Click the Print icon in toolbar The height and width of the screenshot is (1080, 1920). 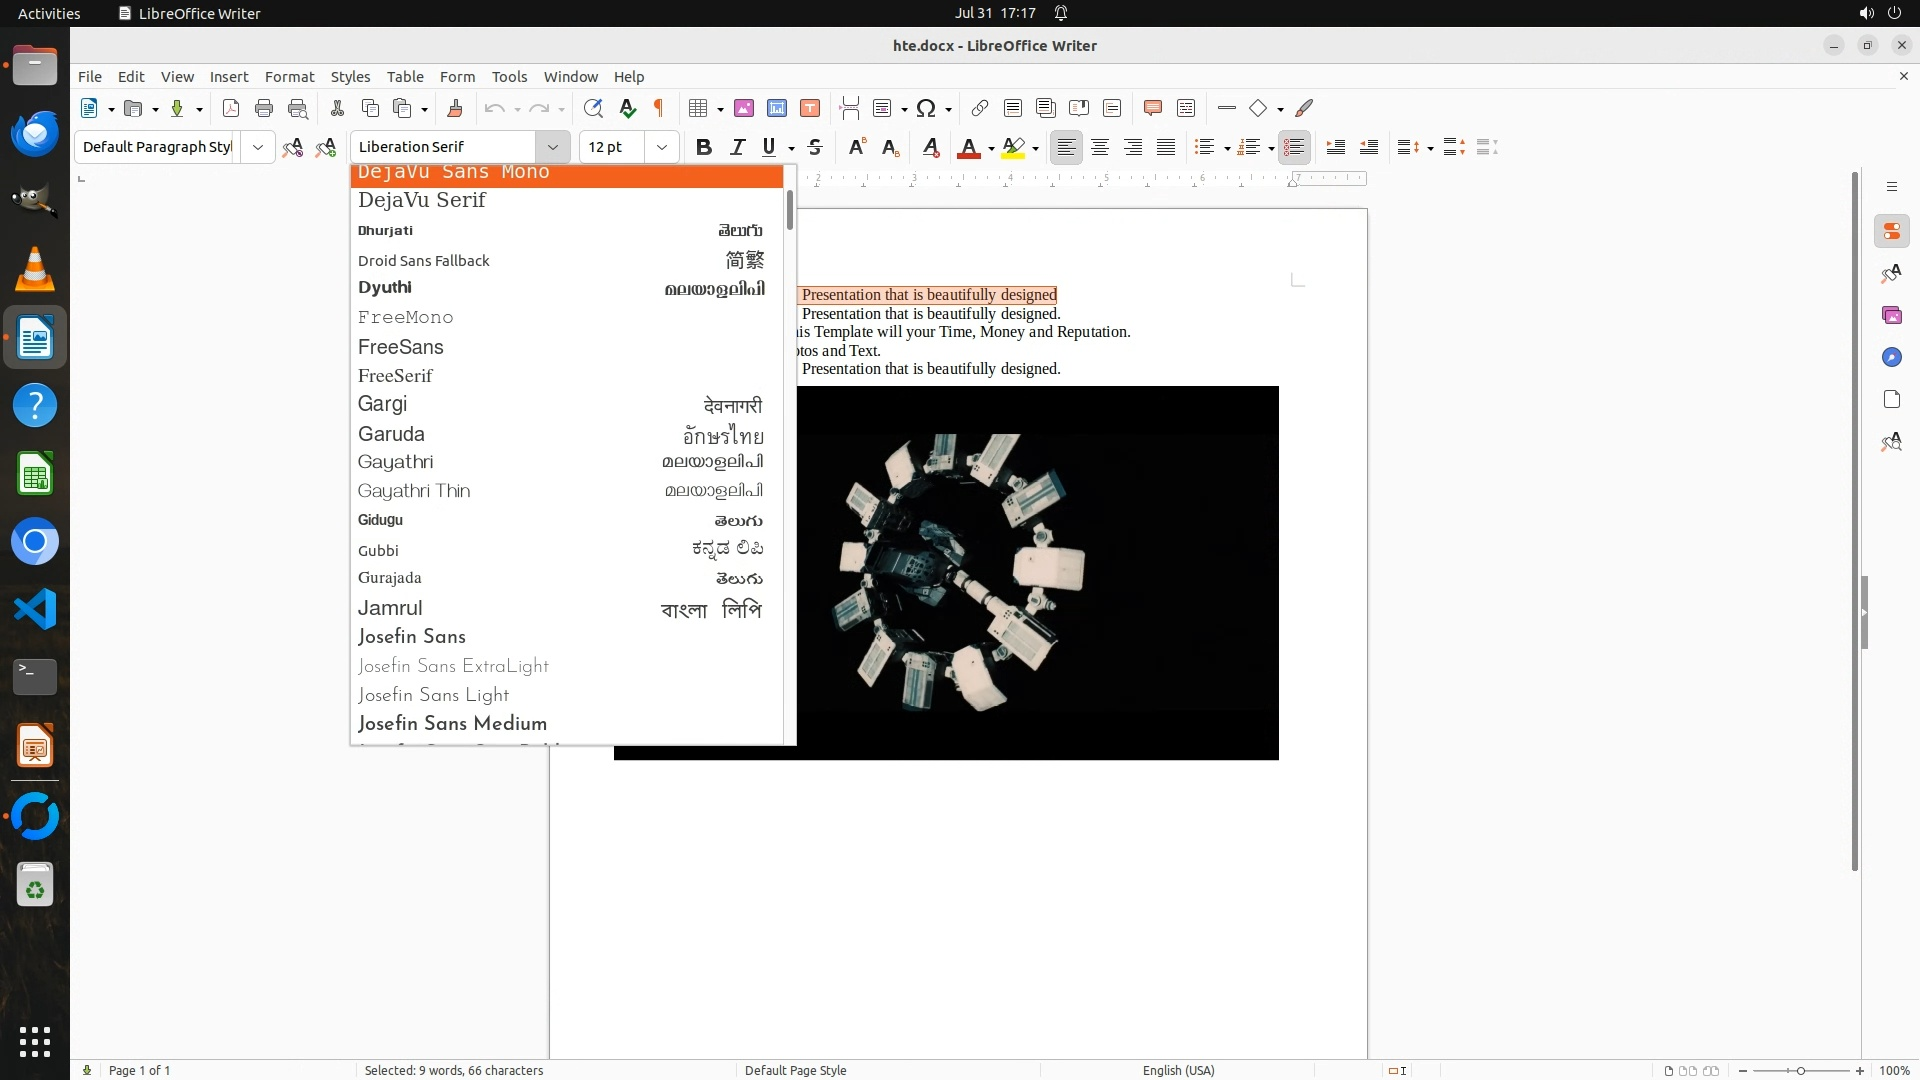pyautogui.click(x=264, y=108)
